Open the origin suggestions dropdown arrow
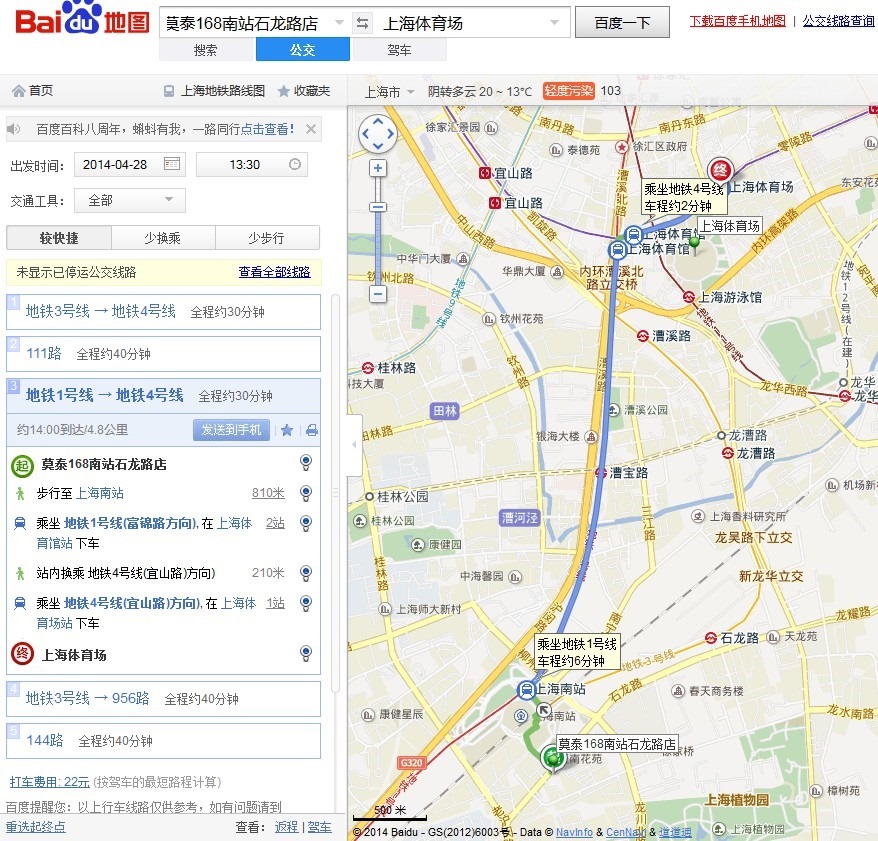Screen dimensions: 878x841 point(339,23)
